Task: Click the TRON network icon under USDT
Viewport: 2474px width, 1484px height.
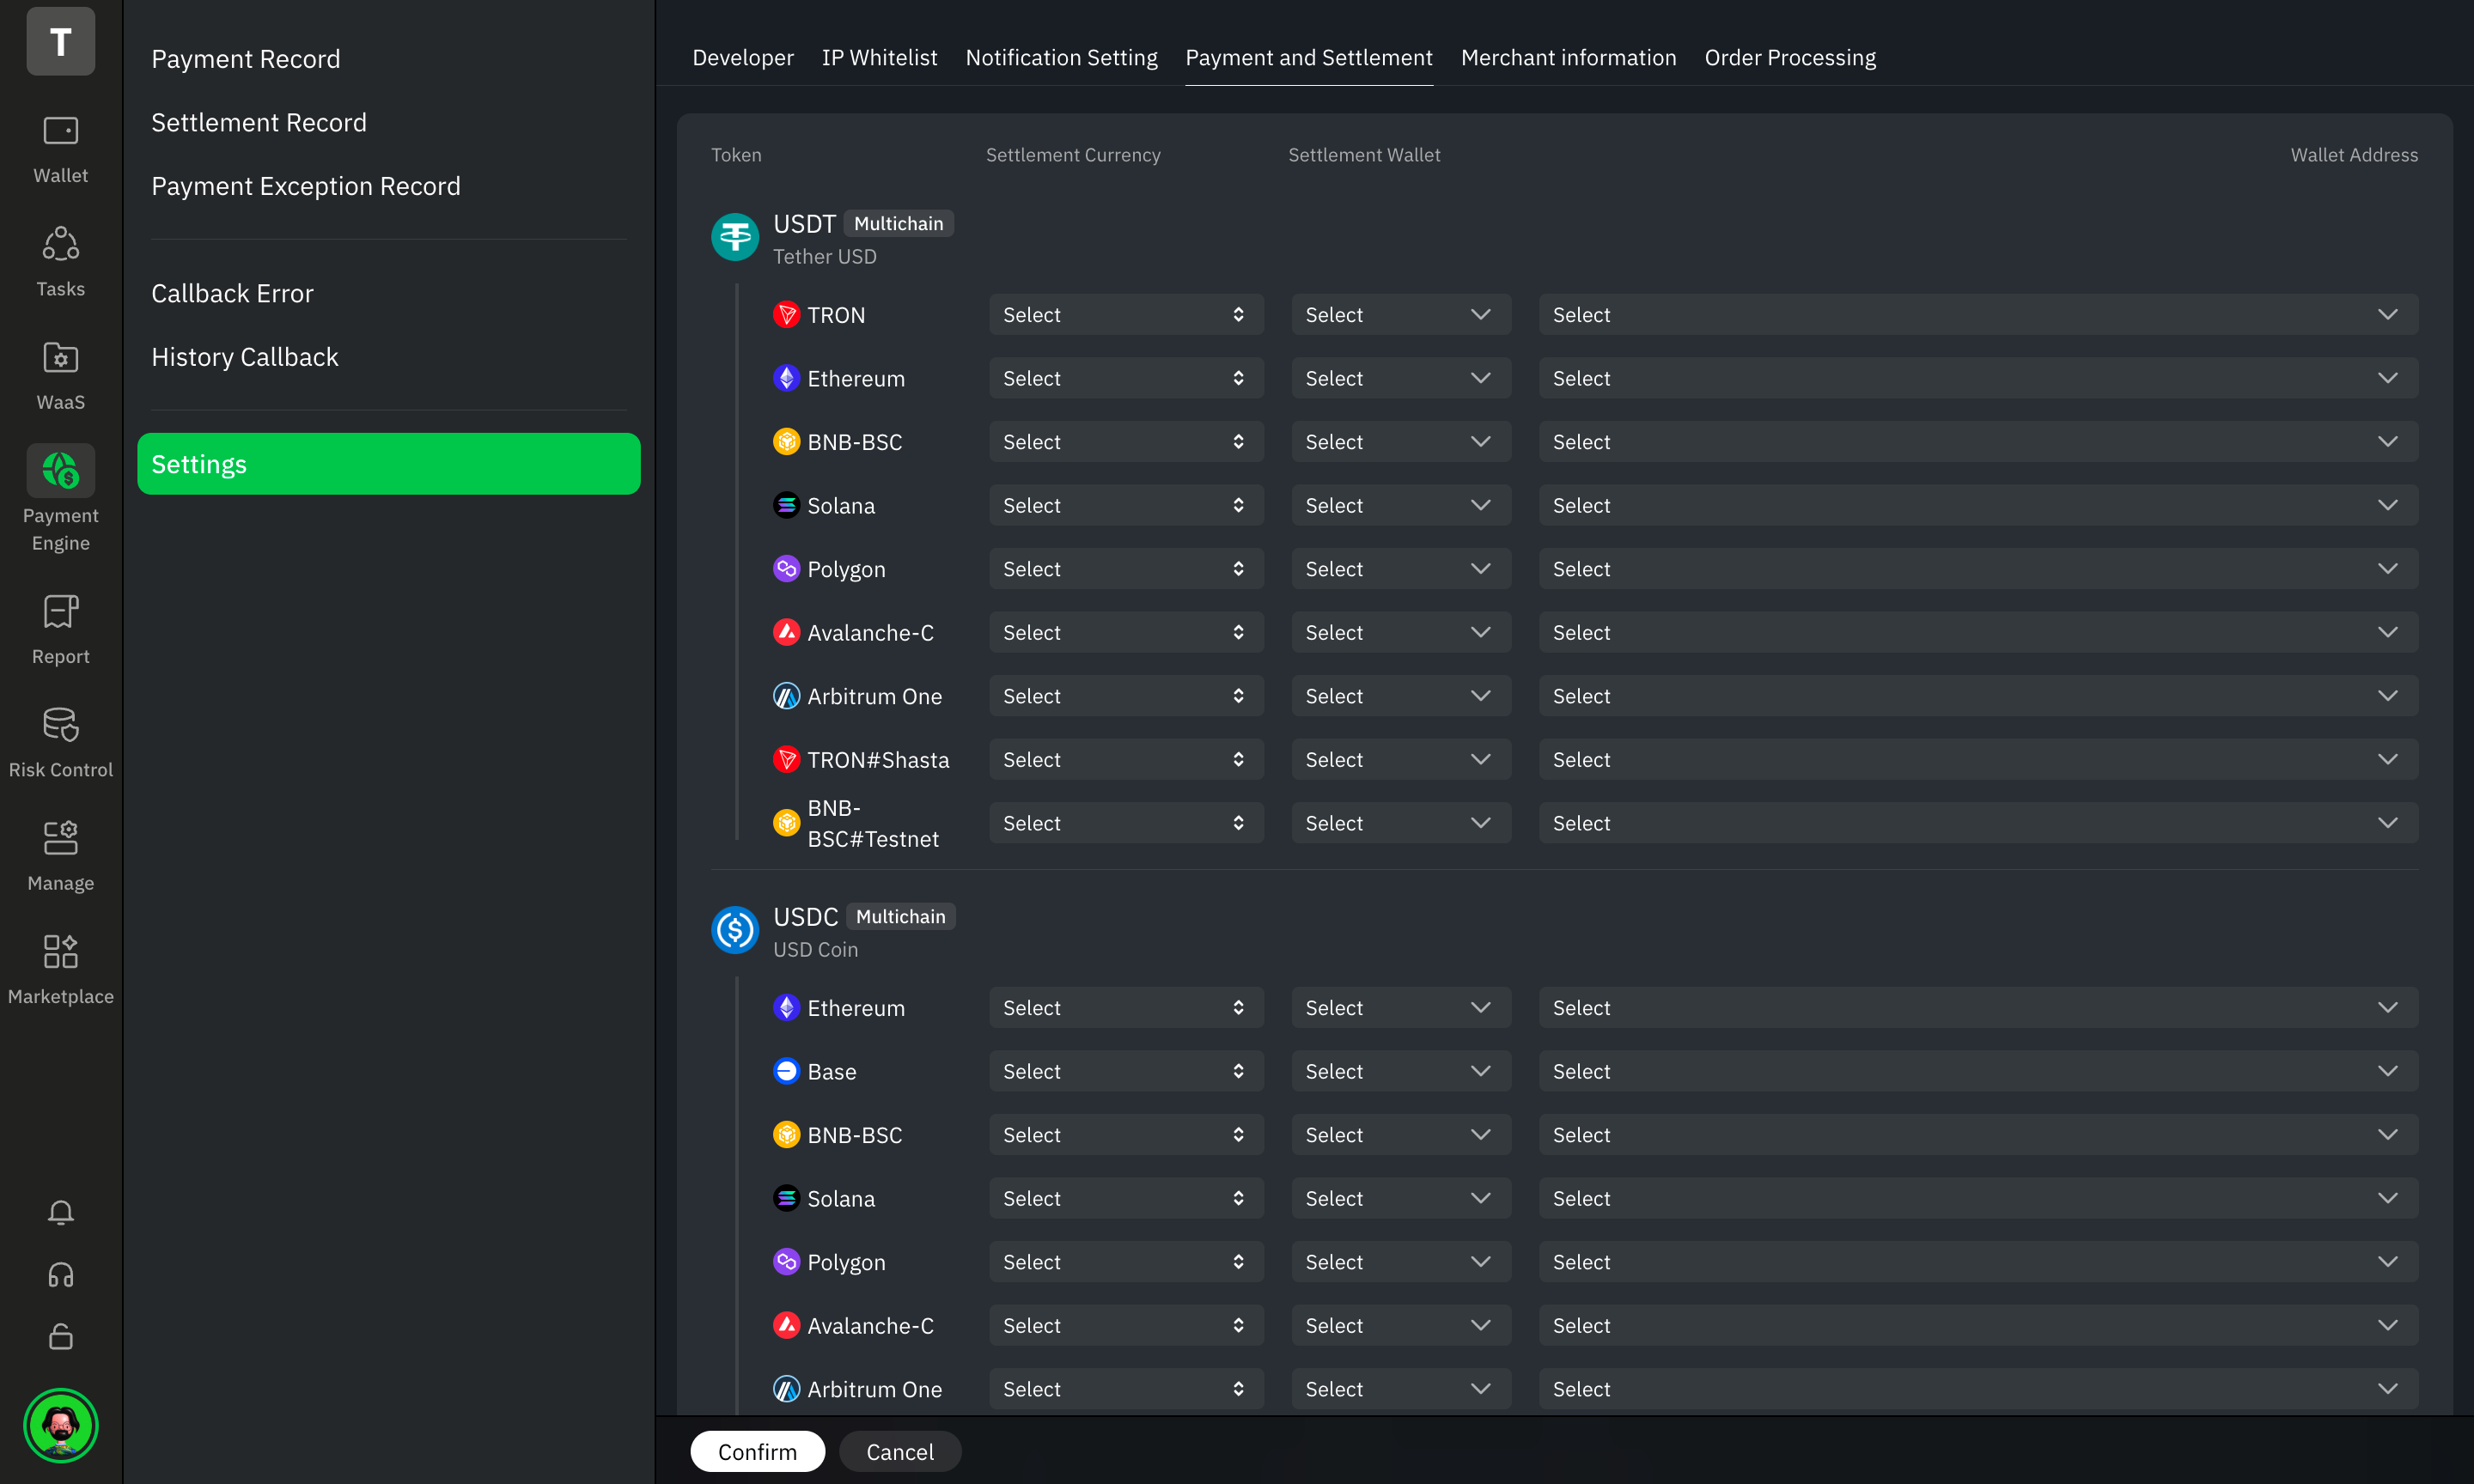Action: [x=786, y=315]
